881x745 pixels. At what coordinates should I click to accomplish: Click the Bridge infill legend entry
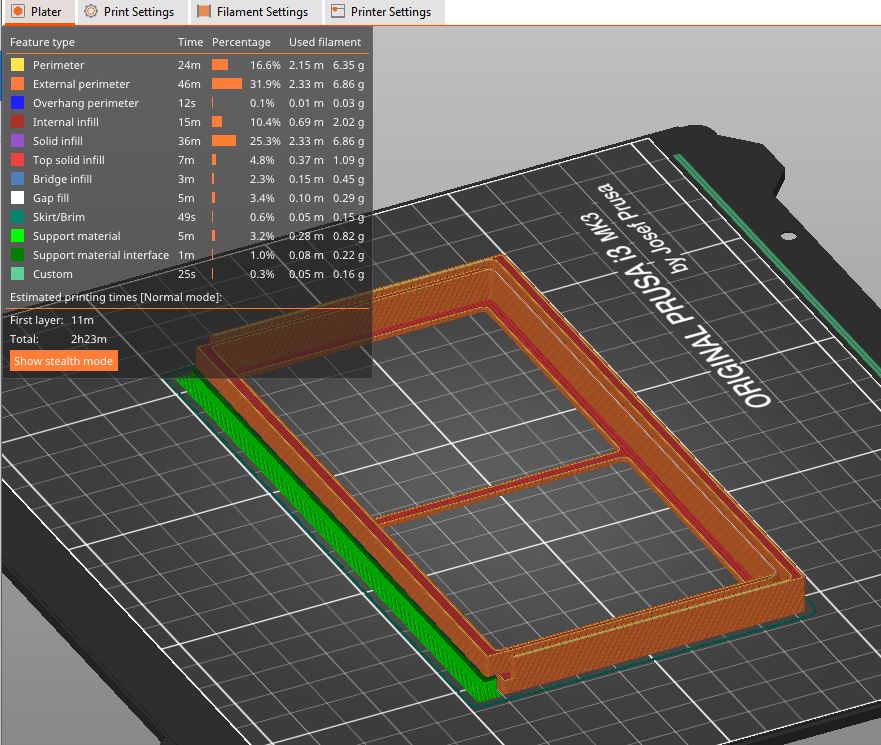tap(62, 179)
